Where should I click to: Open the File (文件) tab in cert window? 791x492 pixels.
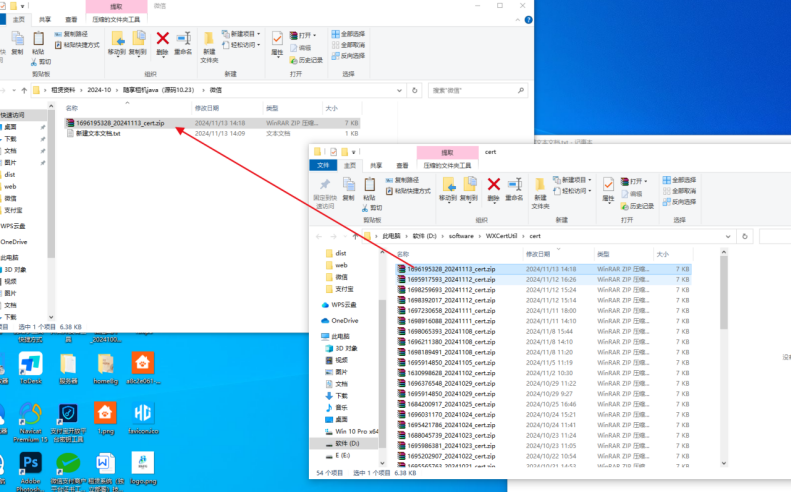(323, 165)
